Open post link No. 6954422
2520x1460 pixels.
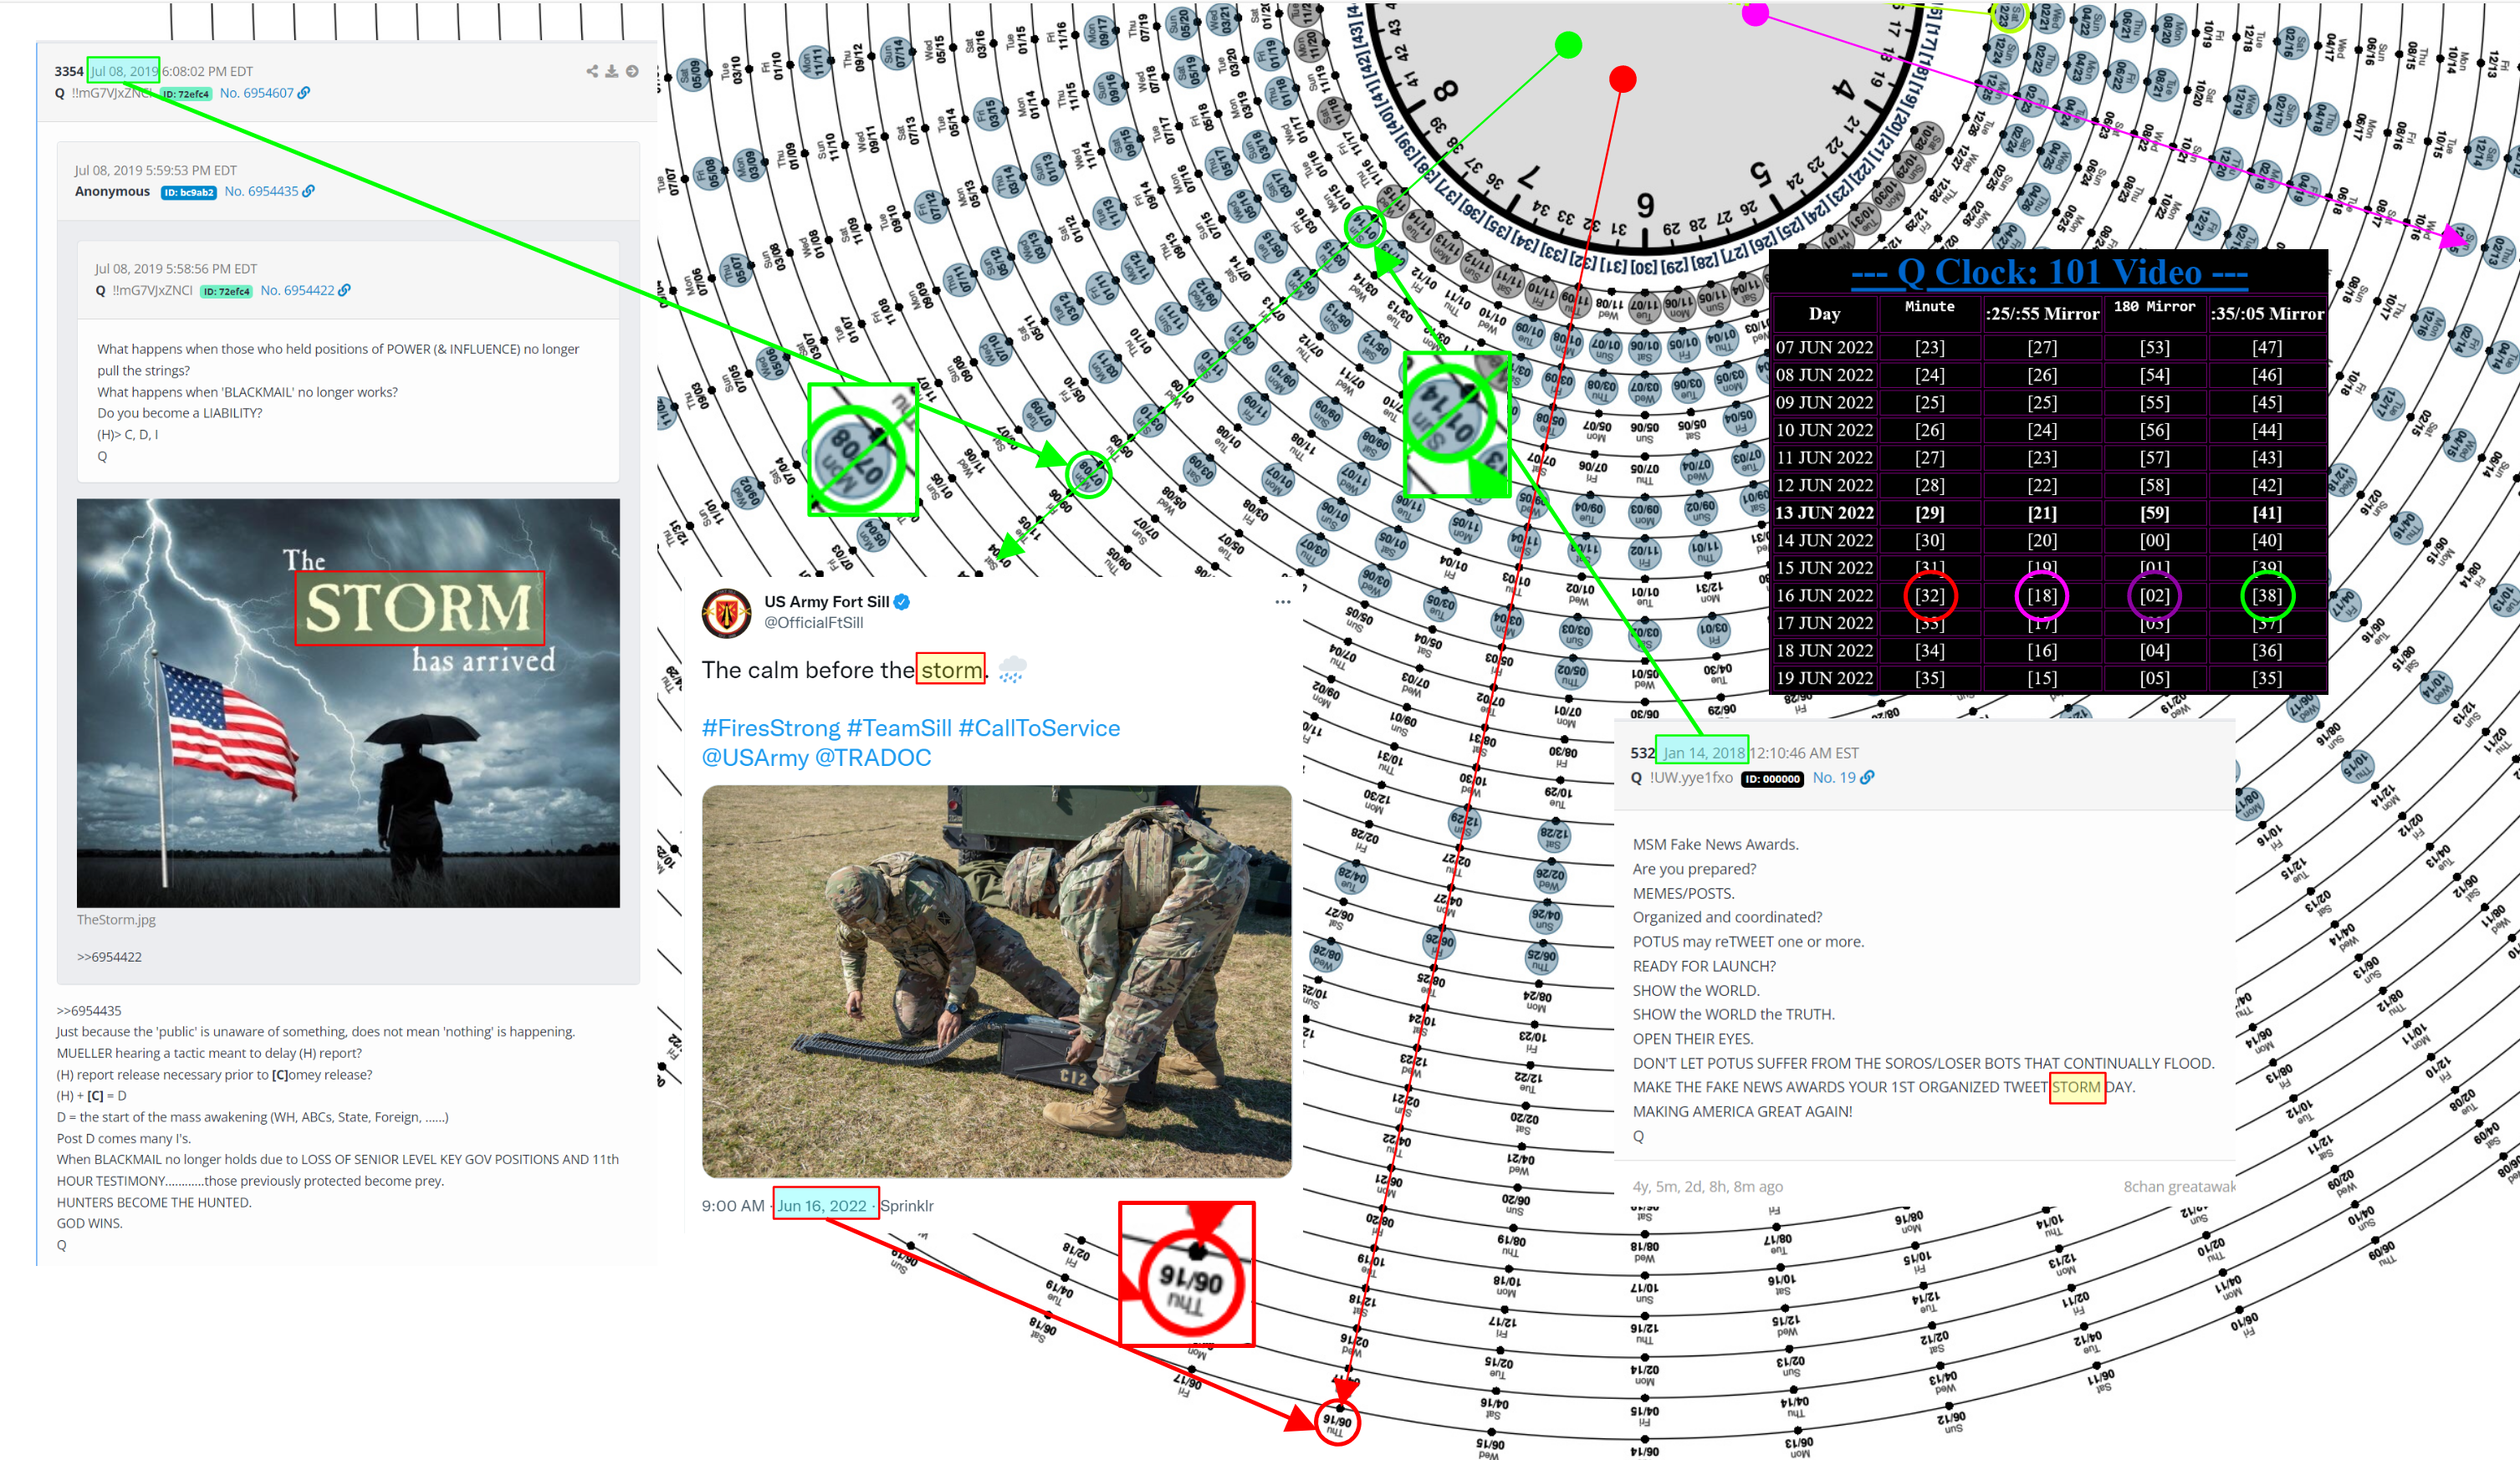click(297, 290)
